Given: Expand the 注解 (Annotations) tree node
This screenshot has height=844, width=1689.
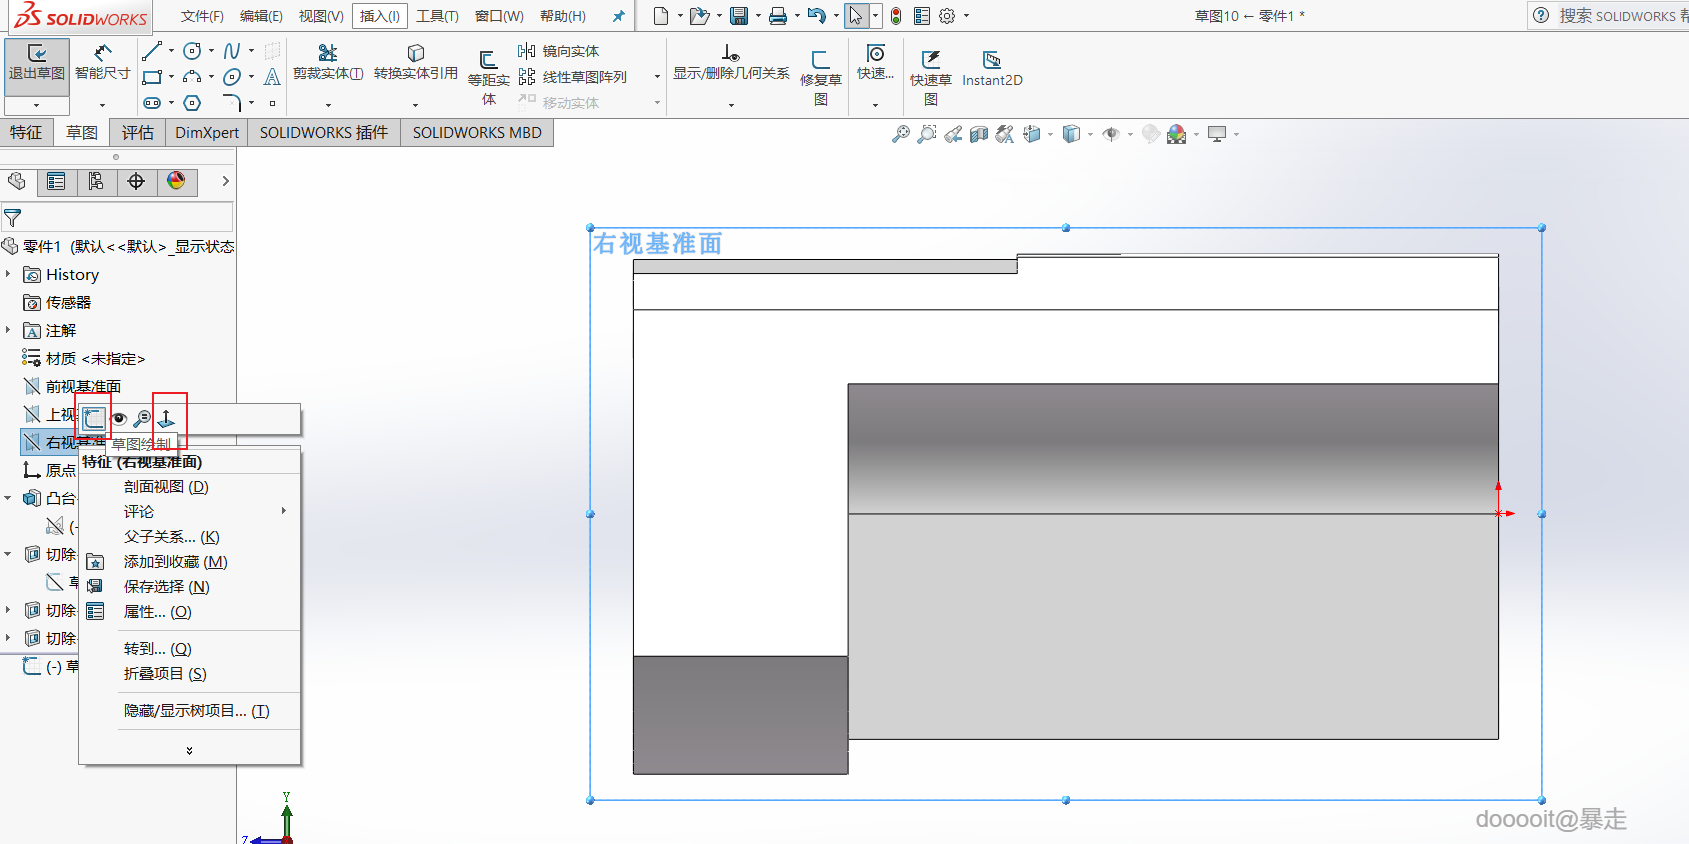Looking at the screenshot, I should [9, 330].
